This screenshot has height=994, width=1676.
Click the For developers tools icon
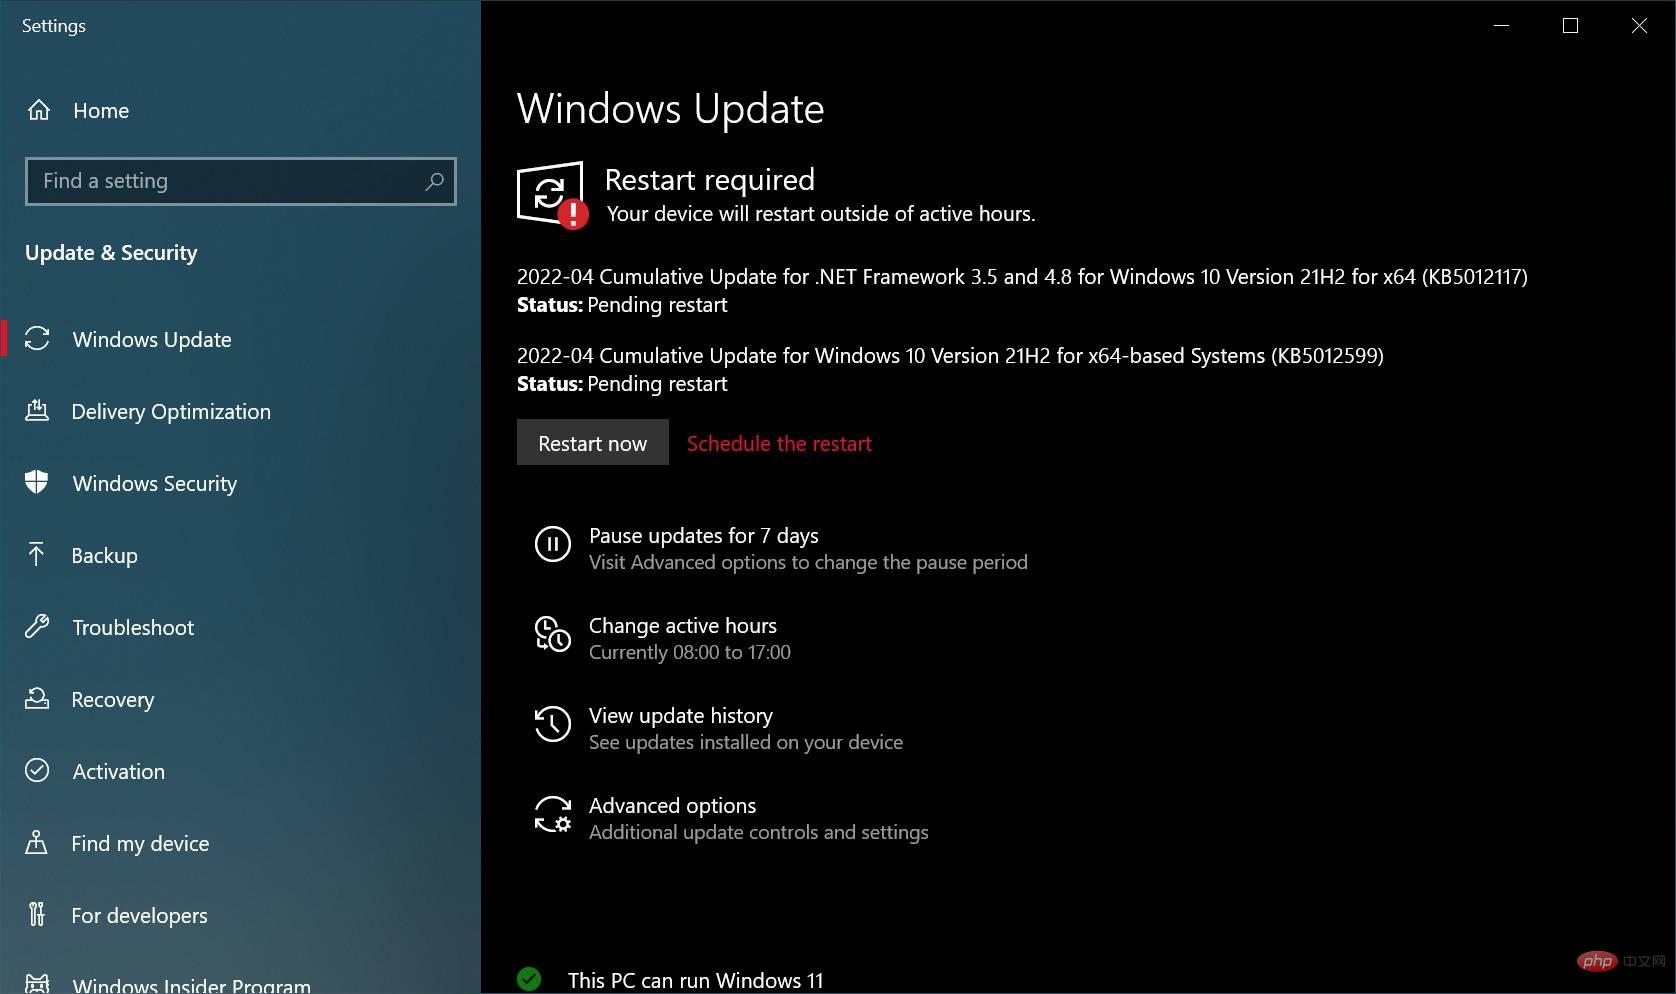coord(37,914)
